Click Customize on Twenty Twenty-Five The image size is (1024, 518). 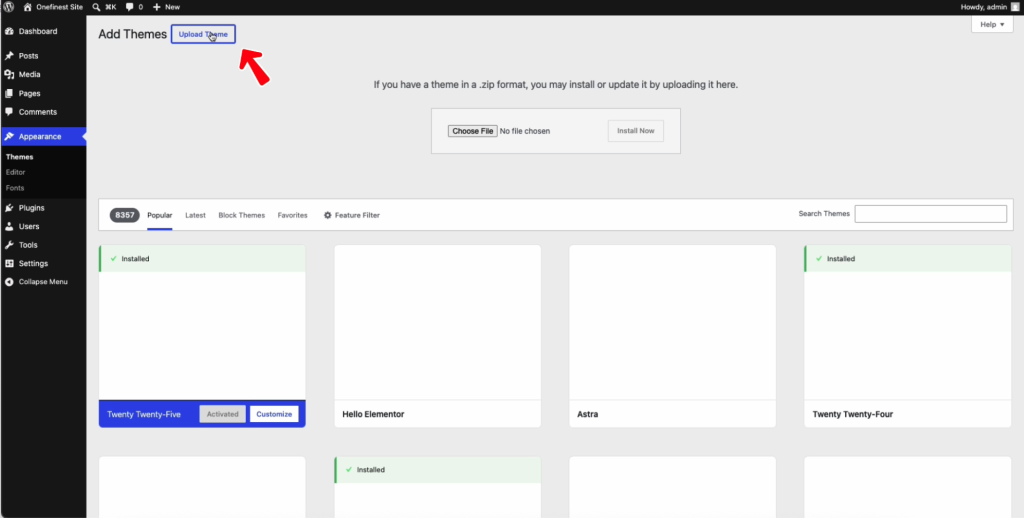[x=274, y=414]
